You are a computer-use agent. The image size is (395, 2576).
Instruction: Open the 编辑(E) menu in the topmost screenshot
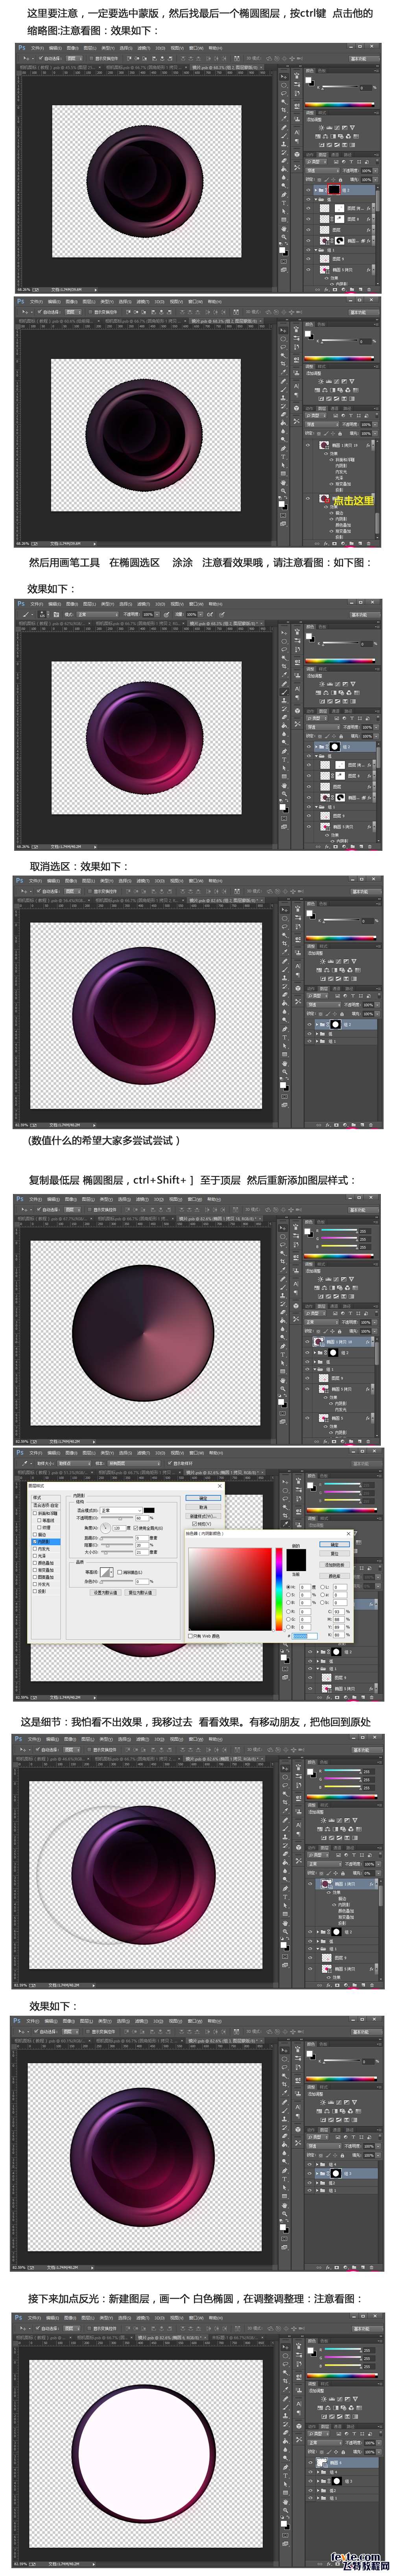(x=55, y=47)
